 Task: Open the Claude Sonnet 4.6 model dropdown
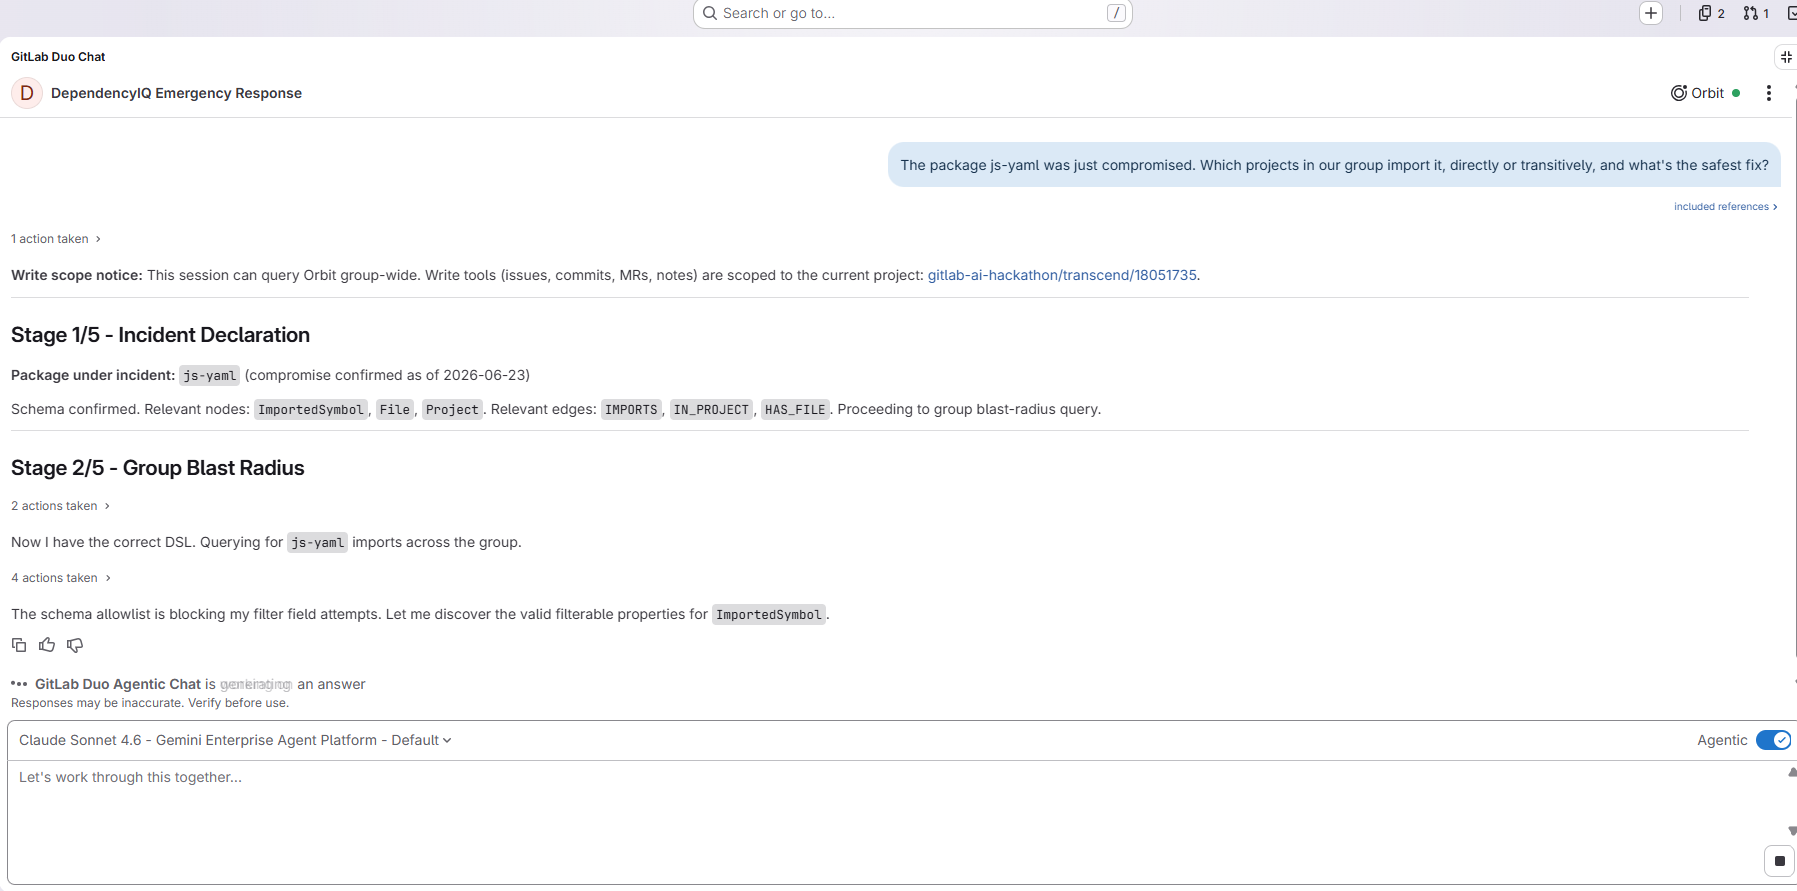tap(235, 740)
